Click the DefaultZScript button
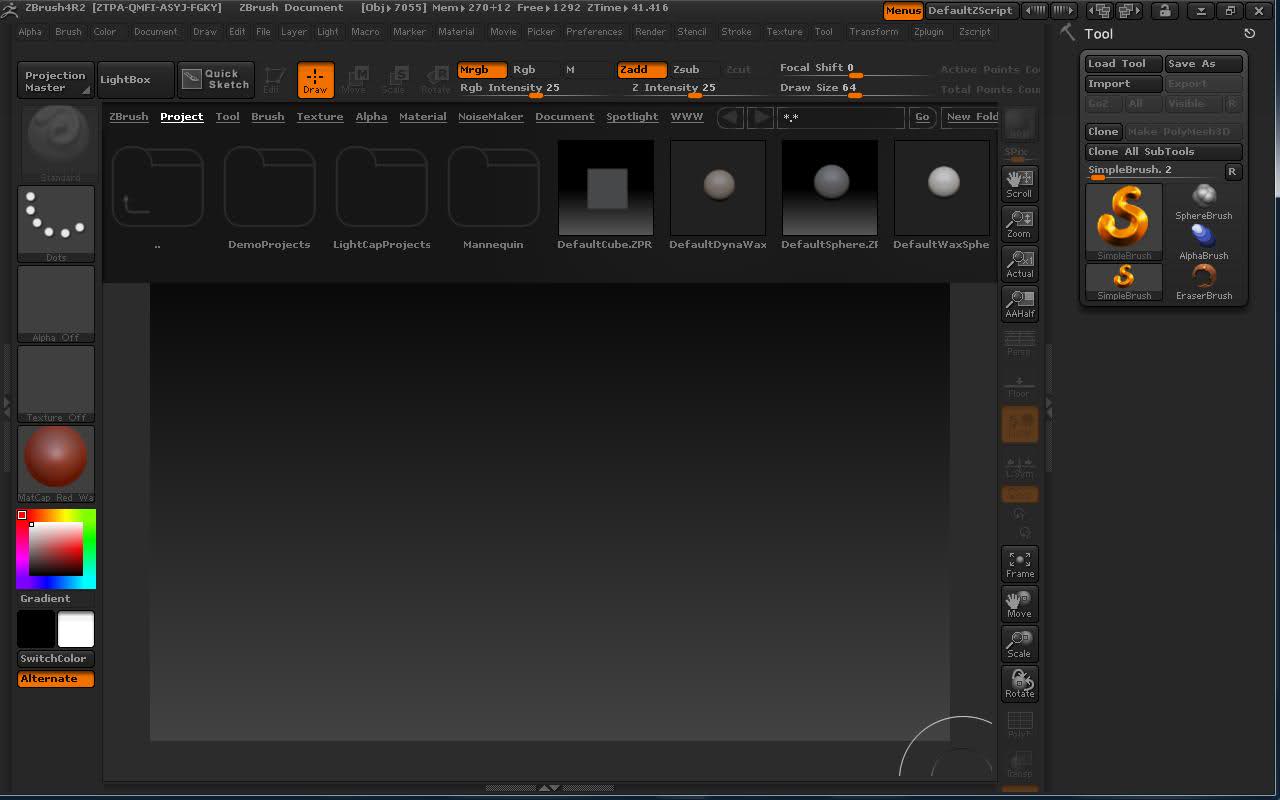Screen dimensions: 1280x800 click(970, 11)
